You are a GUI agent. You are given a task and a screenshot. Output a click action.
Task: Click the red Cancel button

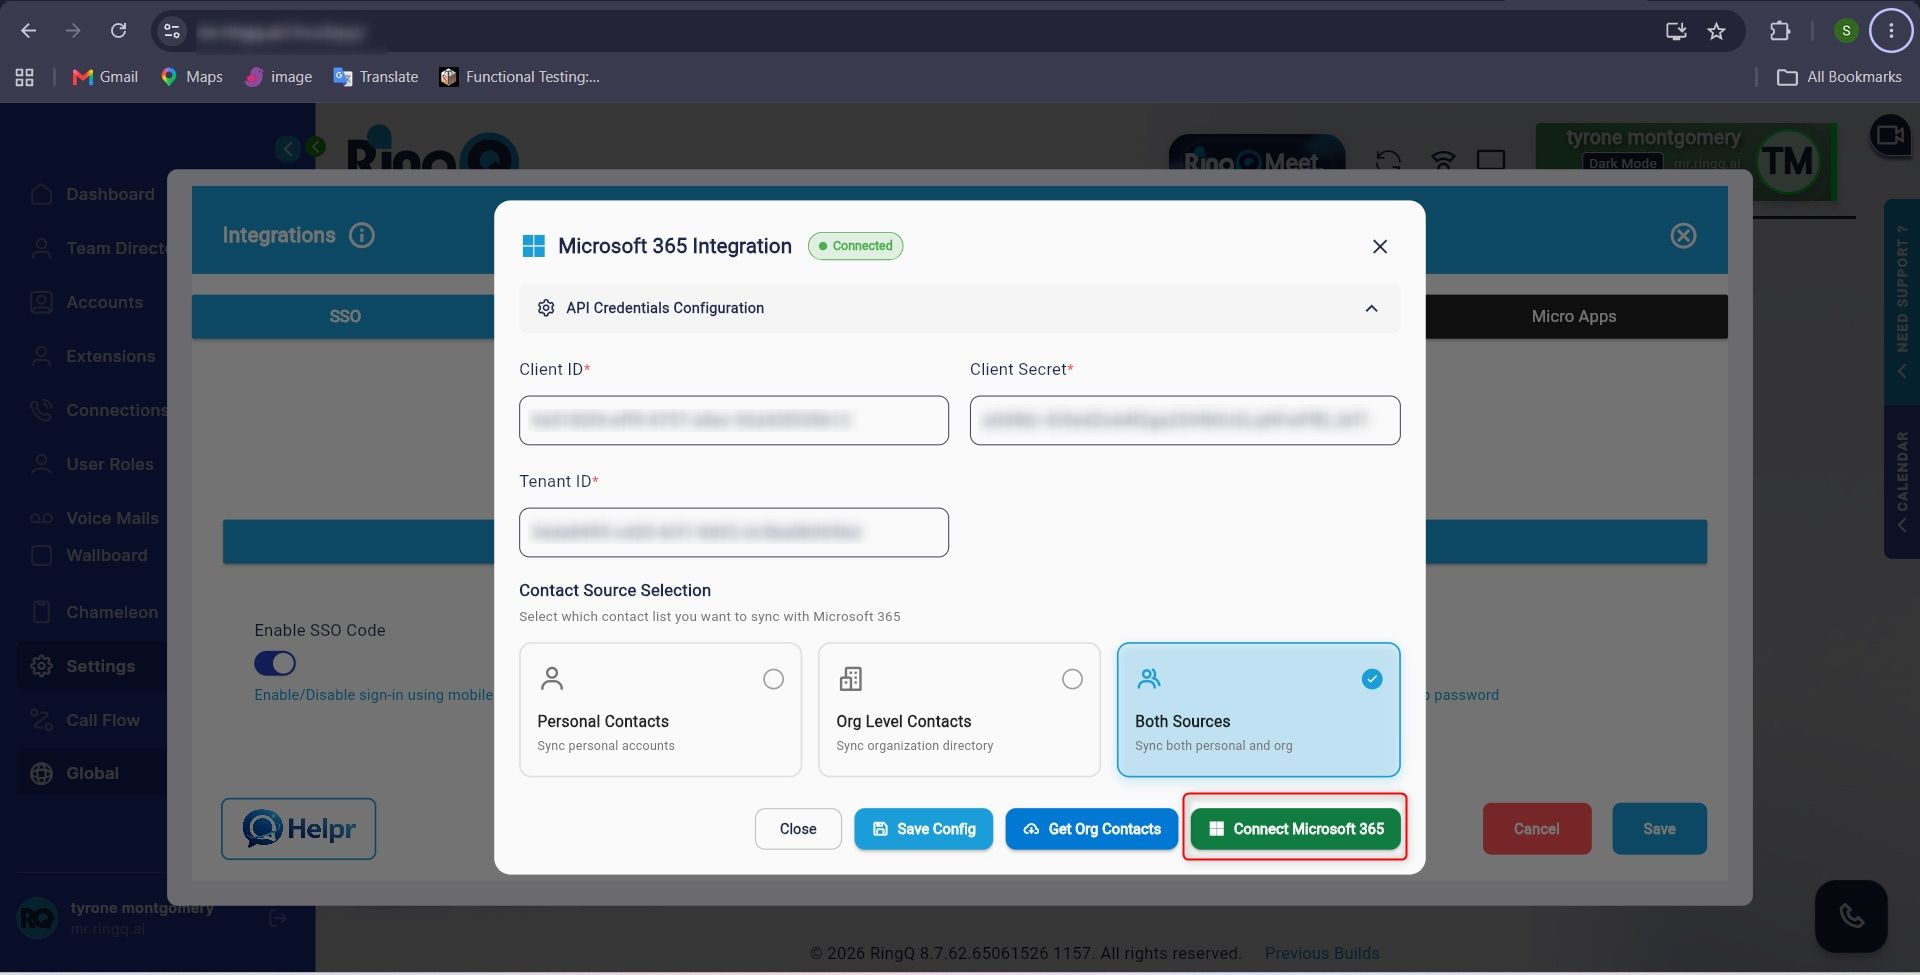[x=1536, y=829]
